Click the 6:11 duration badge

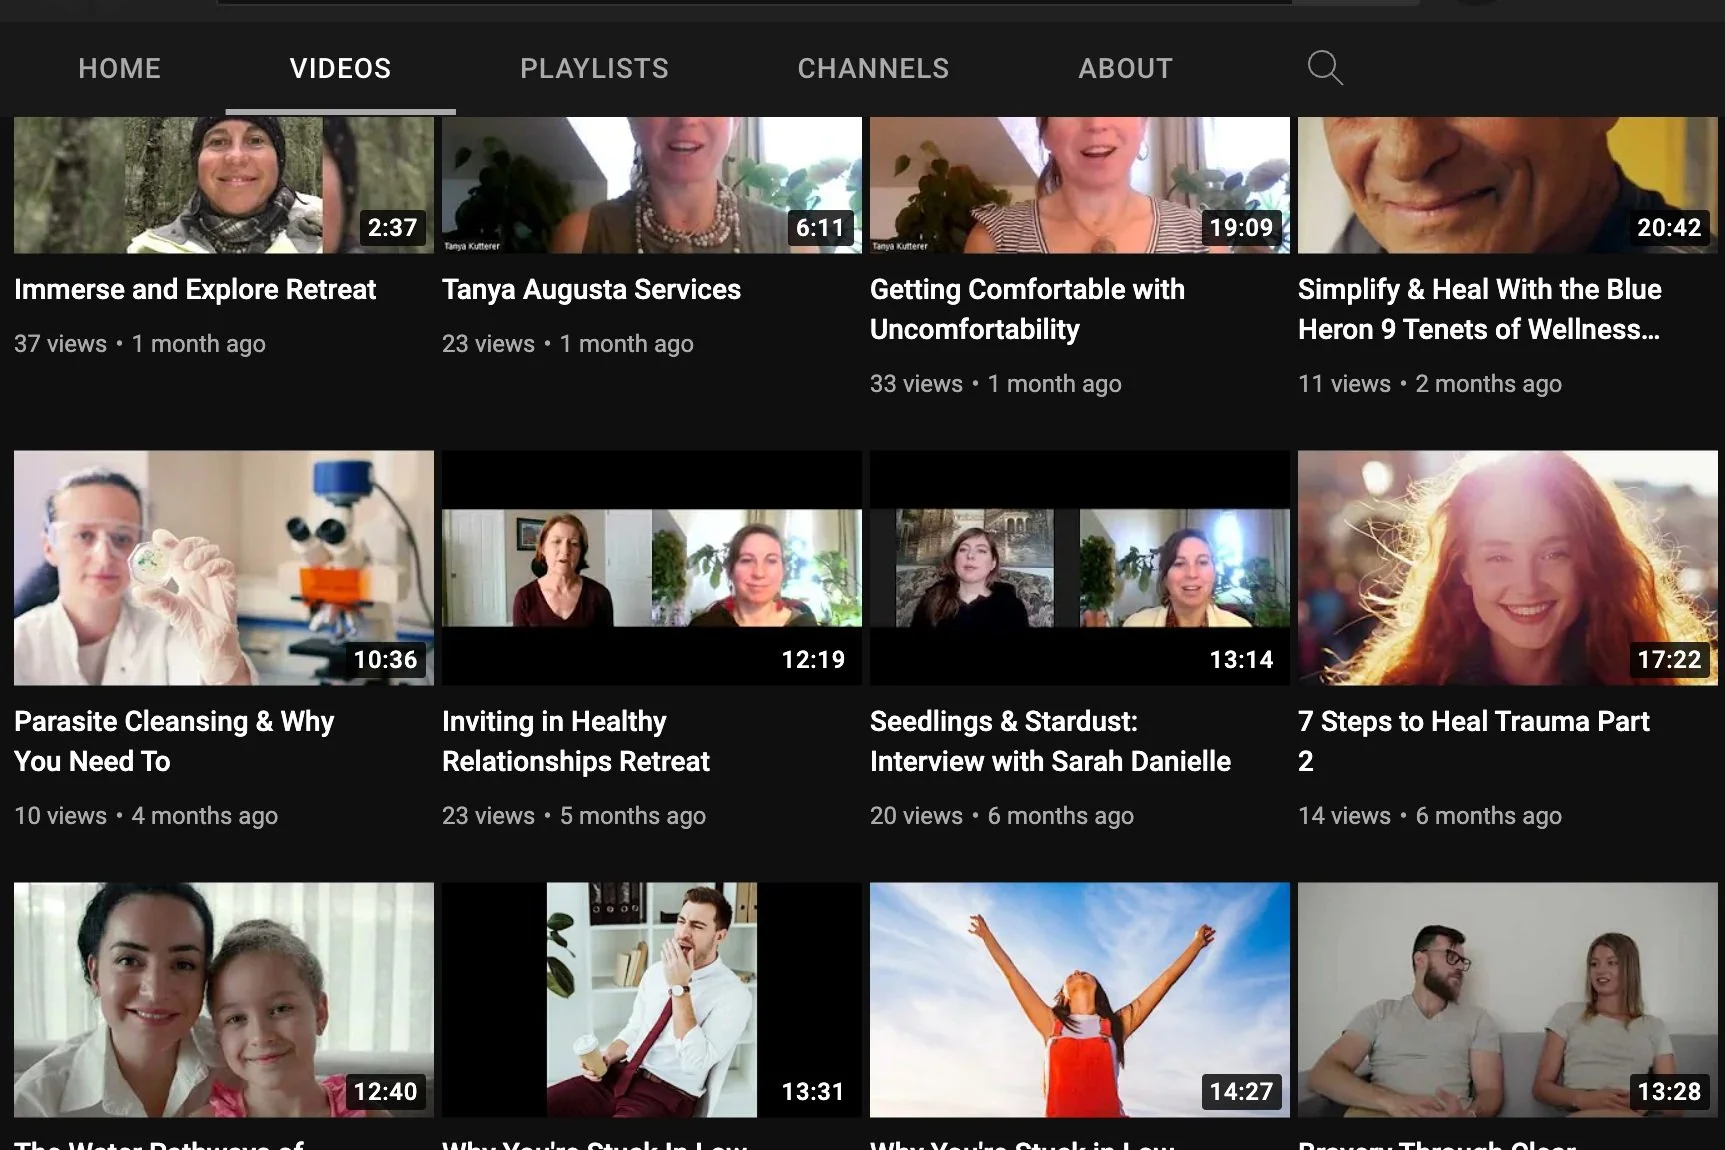820,227
